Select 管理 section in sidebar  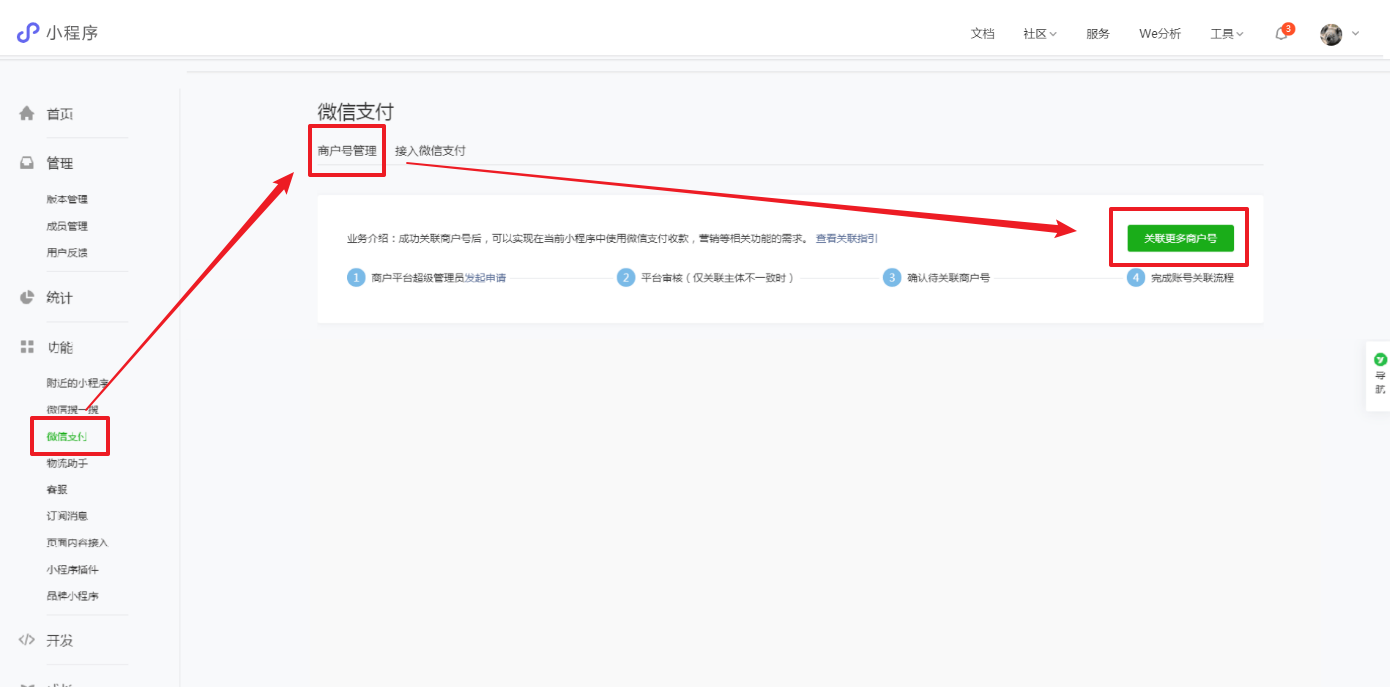60,164
